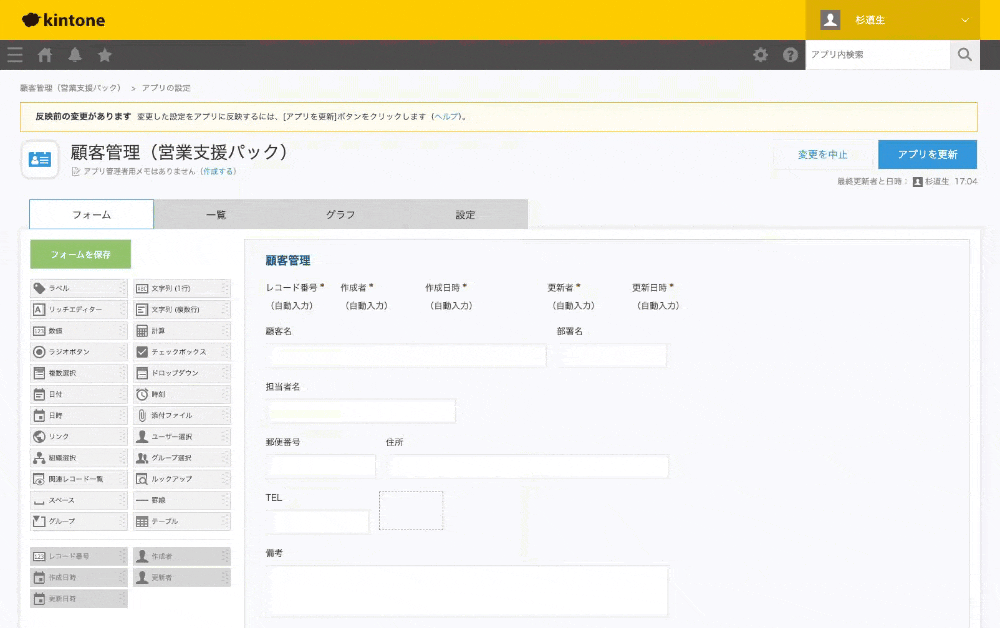The image size is (1000, 628).
Task: Open the help question mark icon
Action: [x=790, y=55]
